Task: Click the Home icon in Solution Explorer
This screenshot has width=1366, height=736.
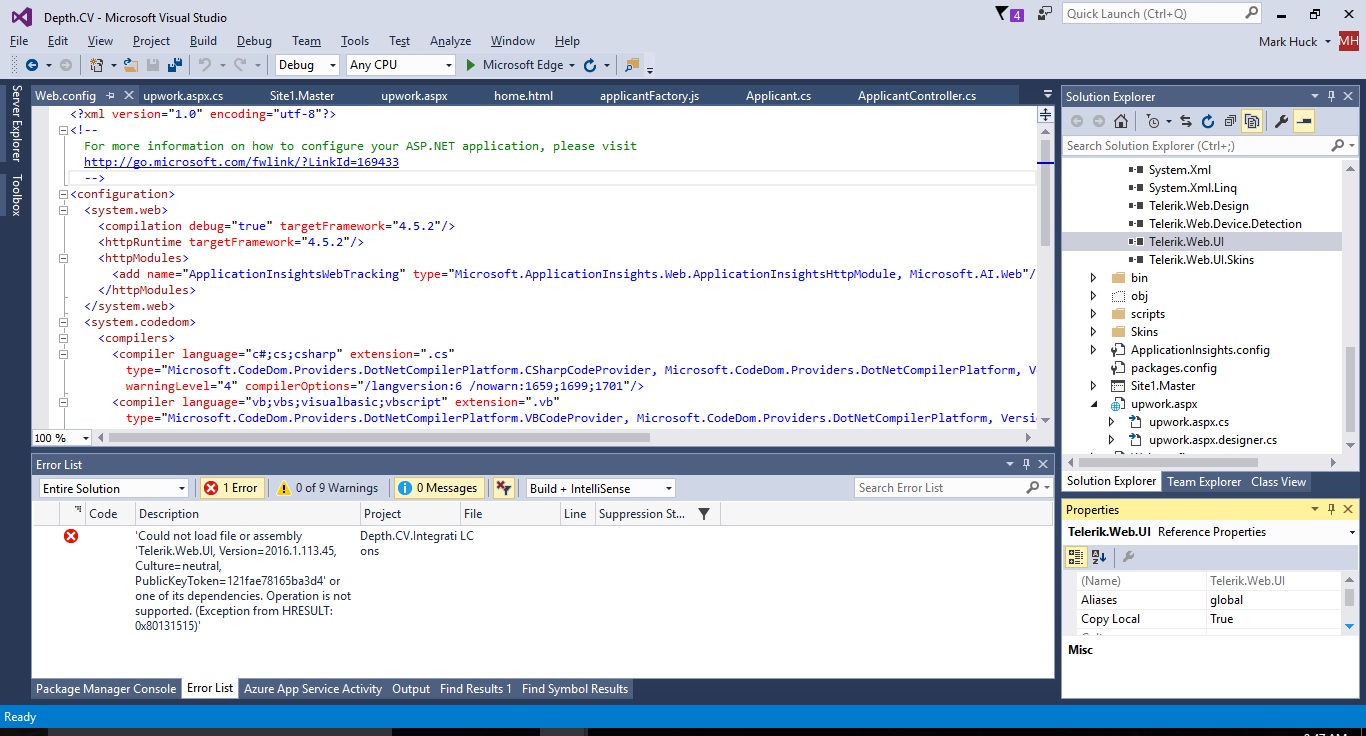Action: click(1121, 121)
